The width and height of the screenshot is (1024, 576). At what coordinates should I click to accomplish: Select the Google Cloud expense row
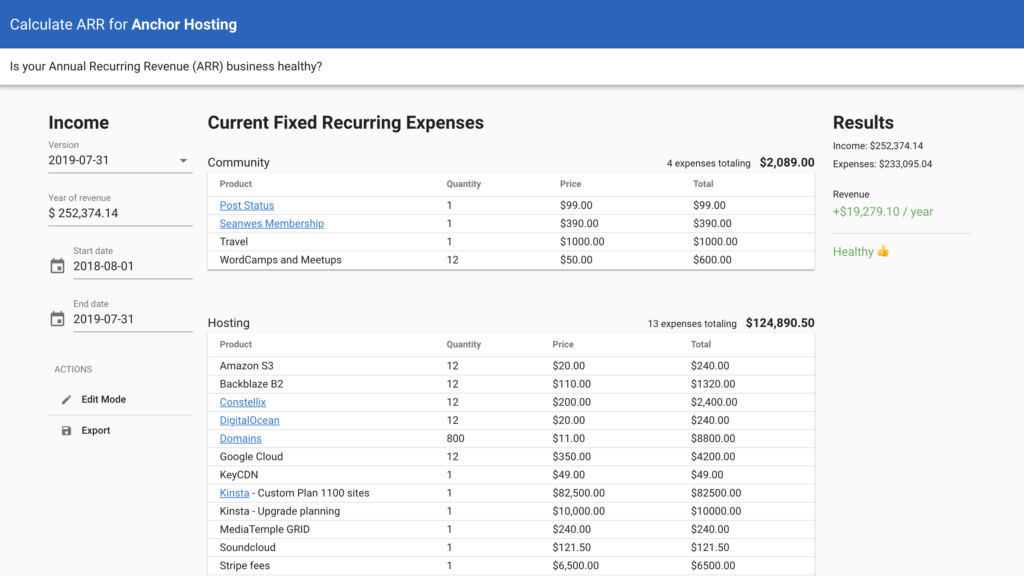(510, 457)
